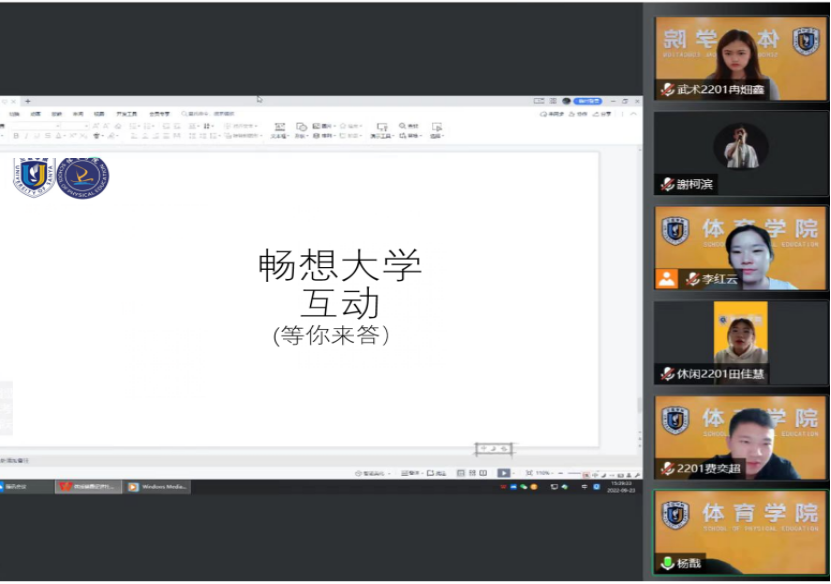831x584 pixels.
Task: Open the font size dropdown
Action: tap(84, 124)
